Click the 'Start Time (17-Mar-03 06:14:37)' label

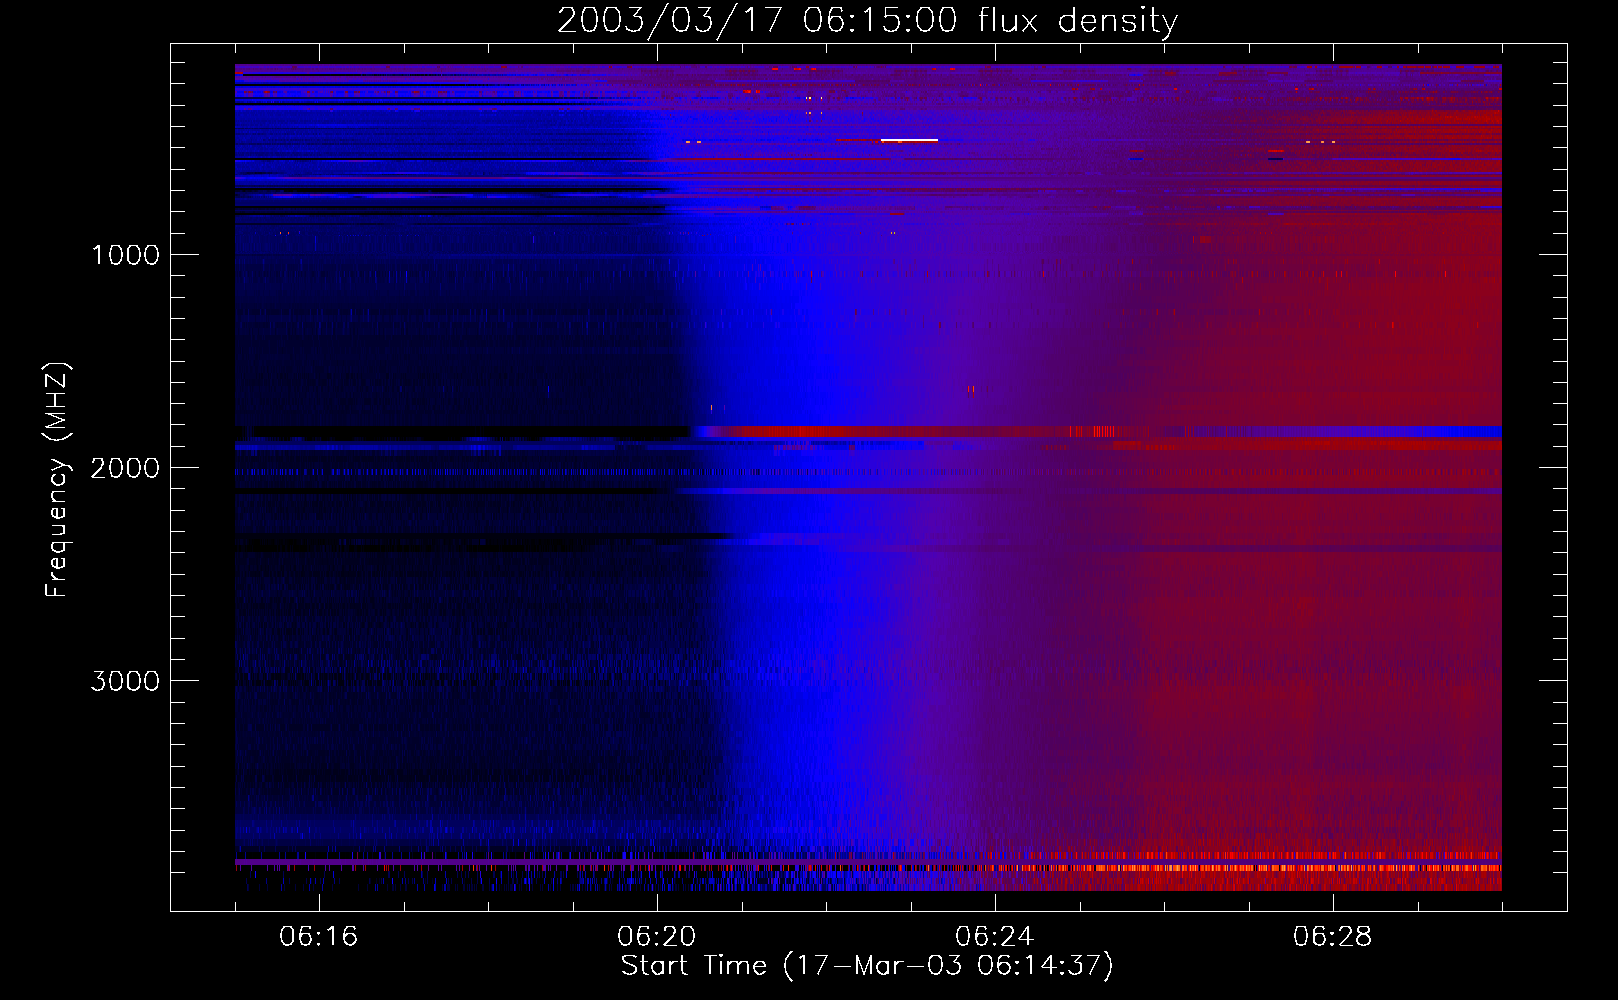(867, 966)
